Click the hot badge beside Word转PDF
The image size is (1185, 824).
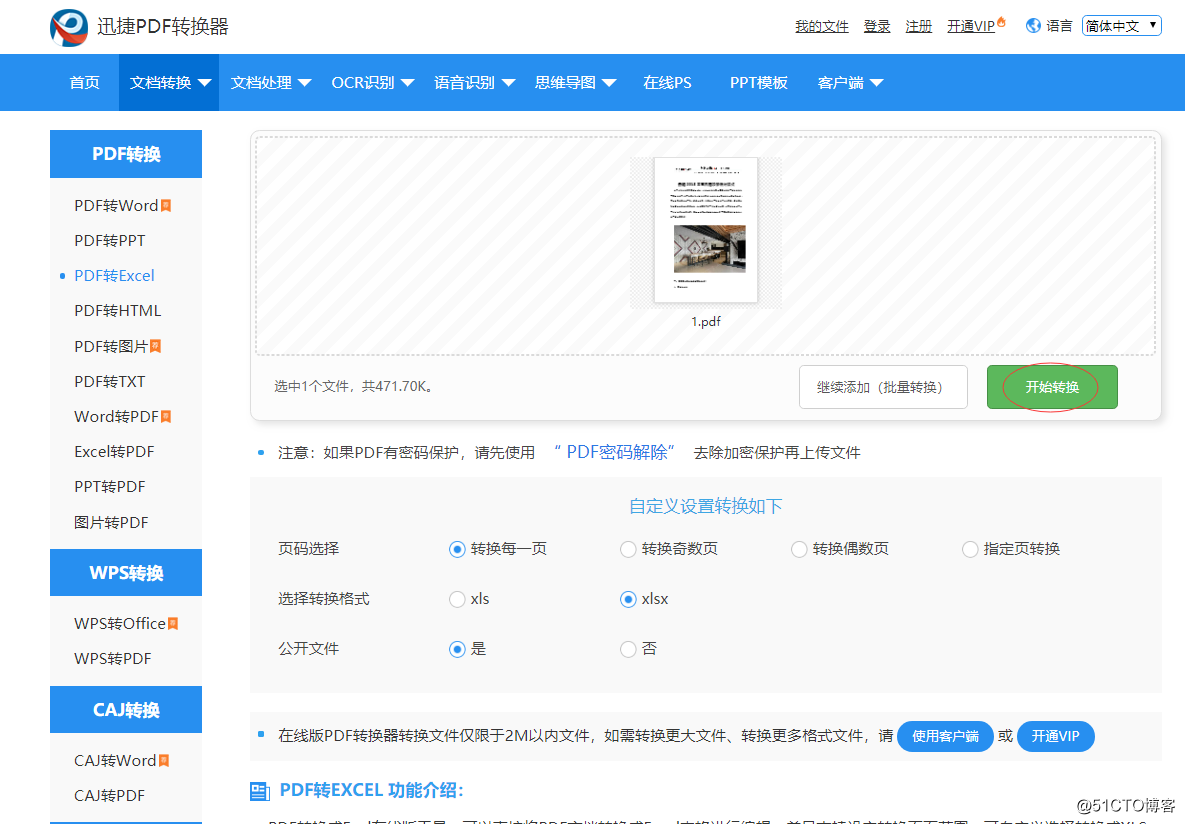point(166,417)
